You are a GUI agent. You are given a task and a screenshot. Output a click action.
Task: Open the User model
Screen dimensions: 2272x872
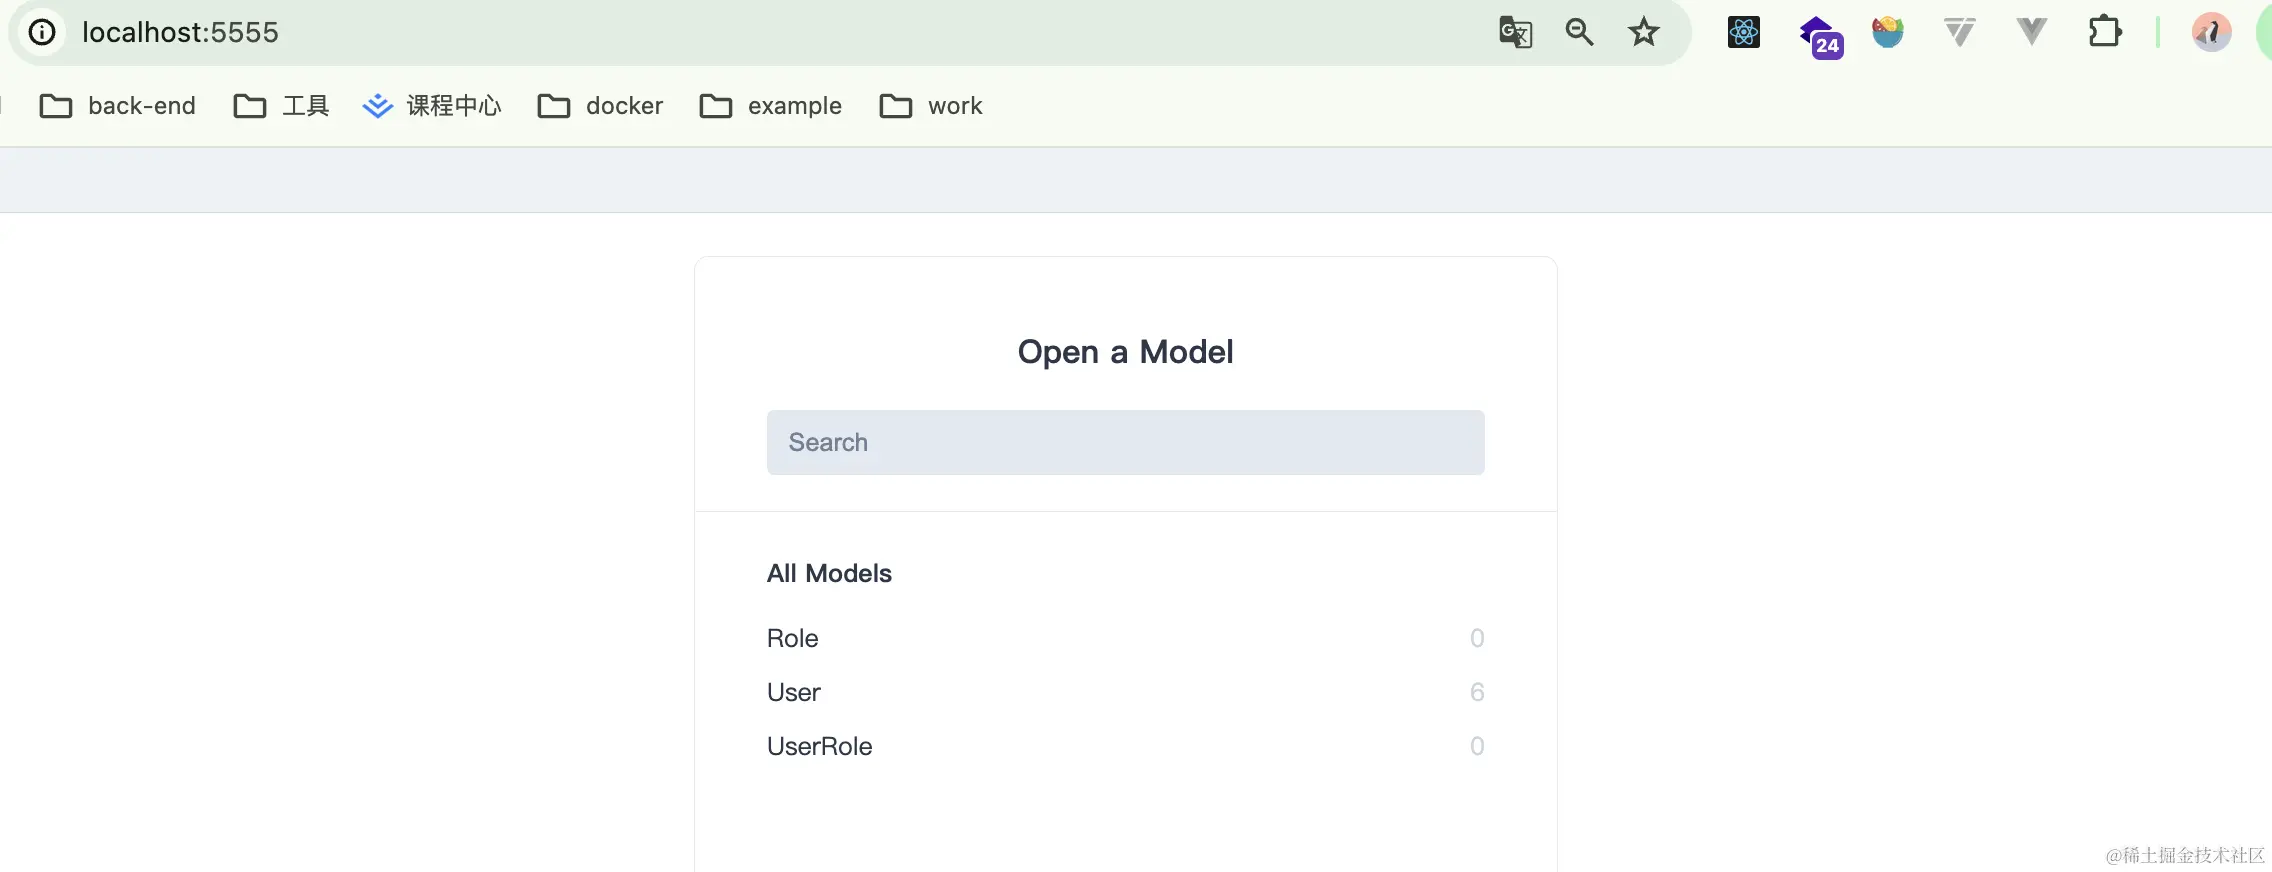pos(794,692)
